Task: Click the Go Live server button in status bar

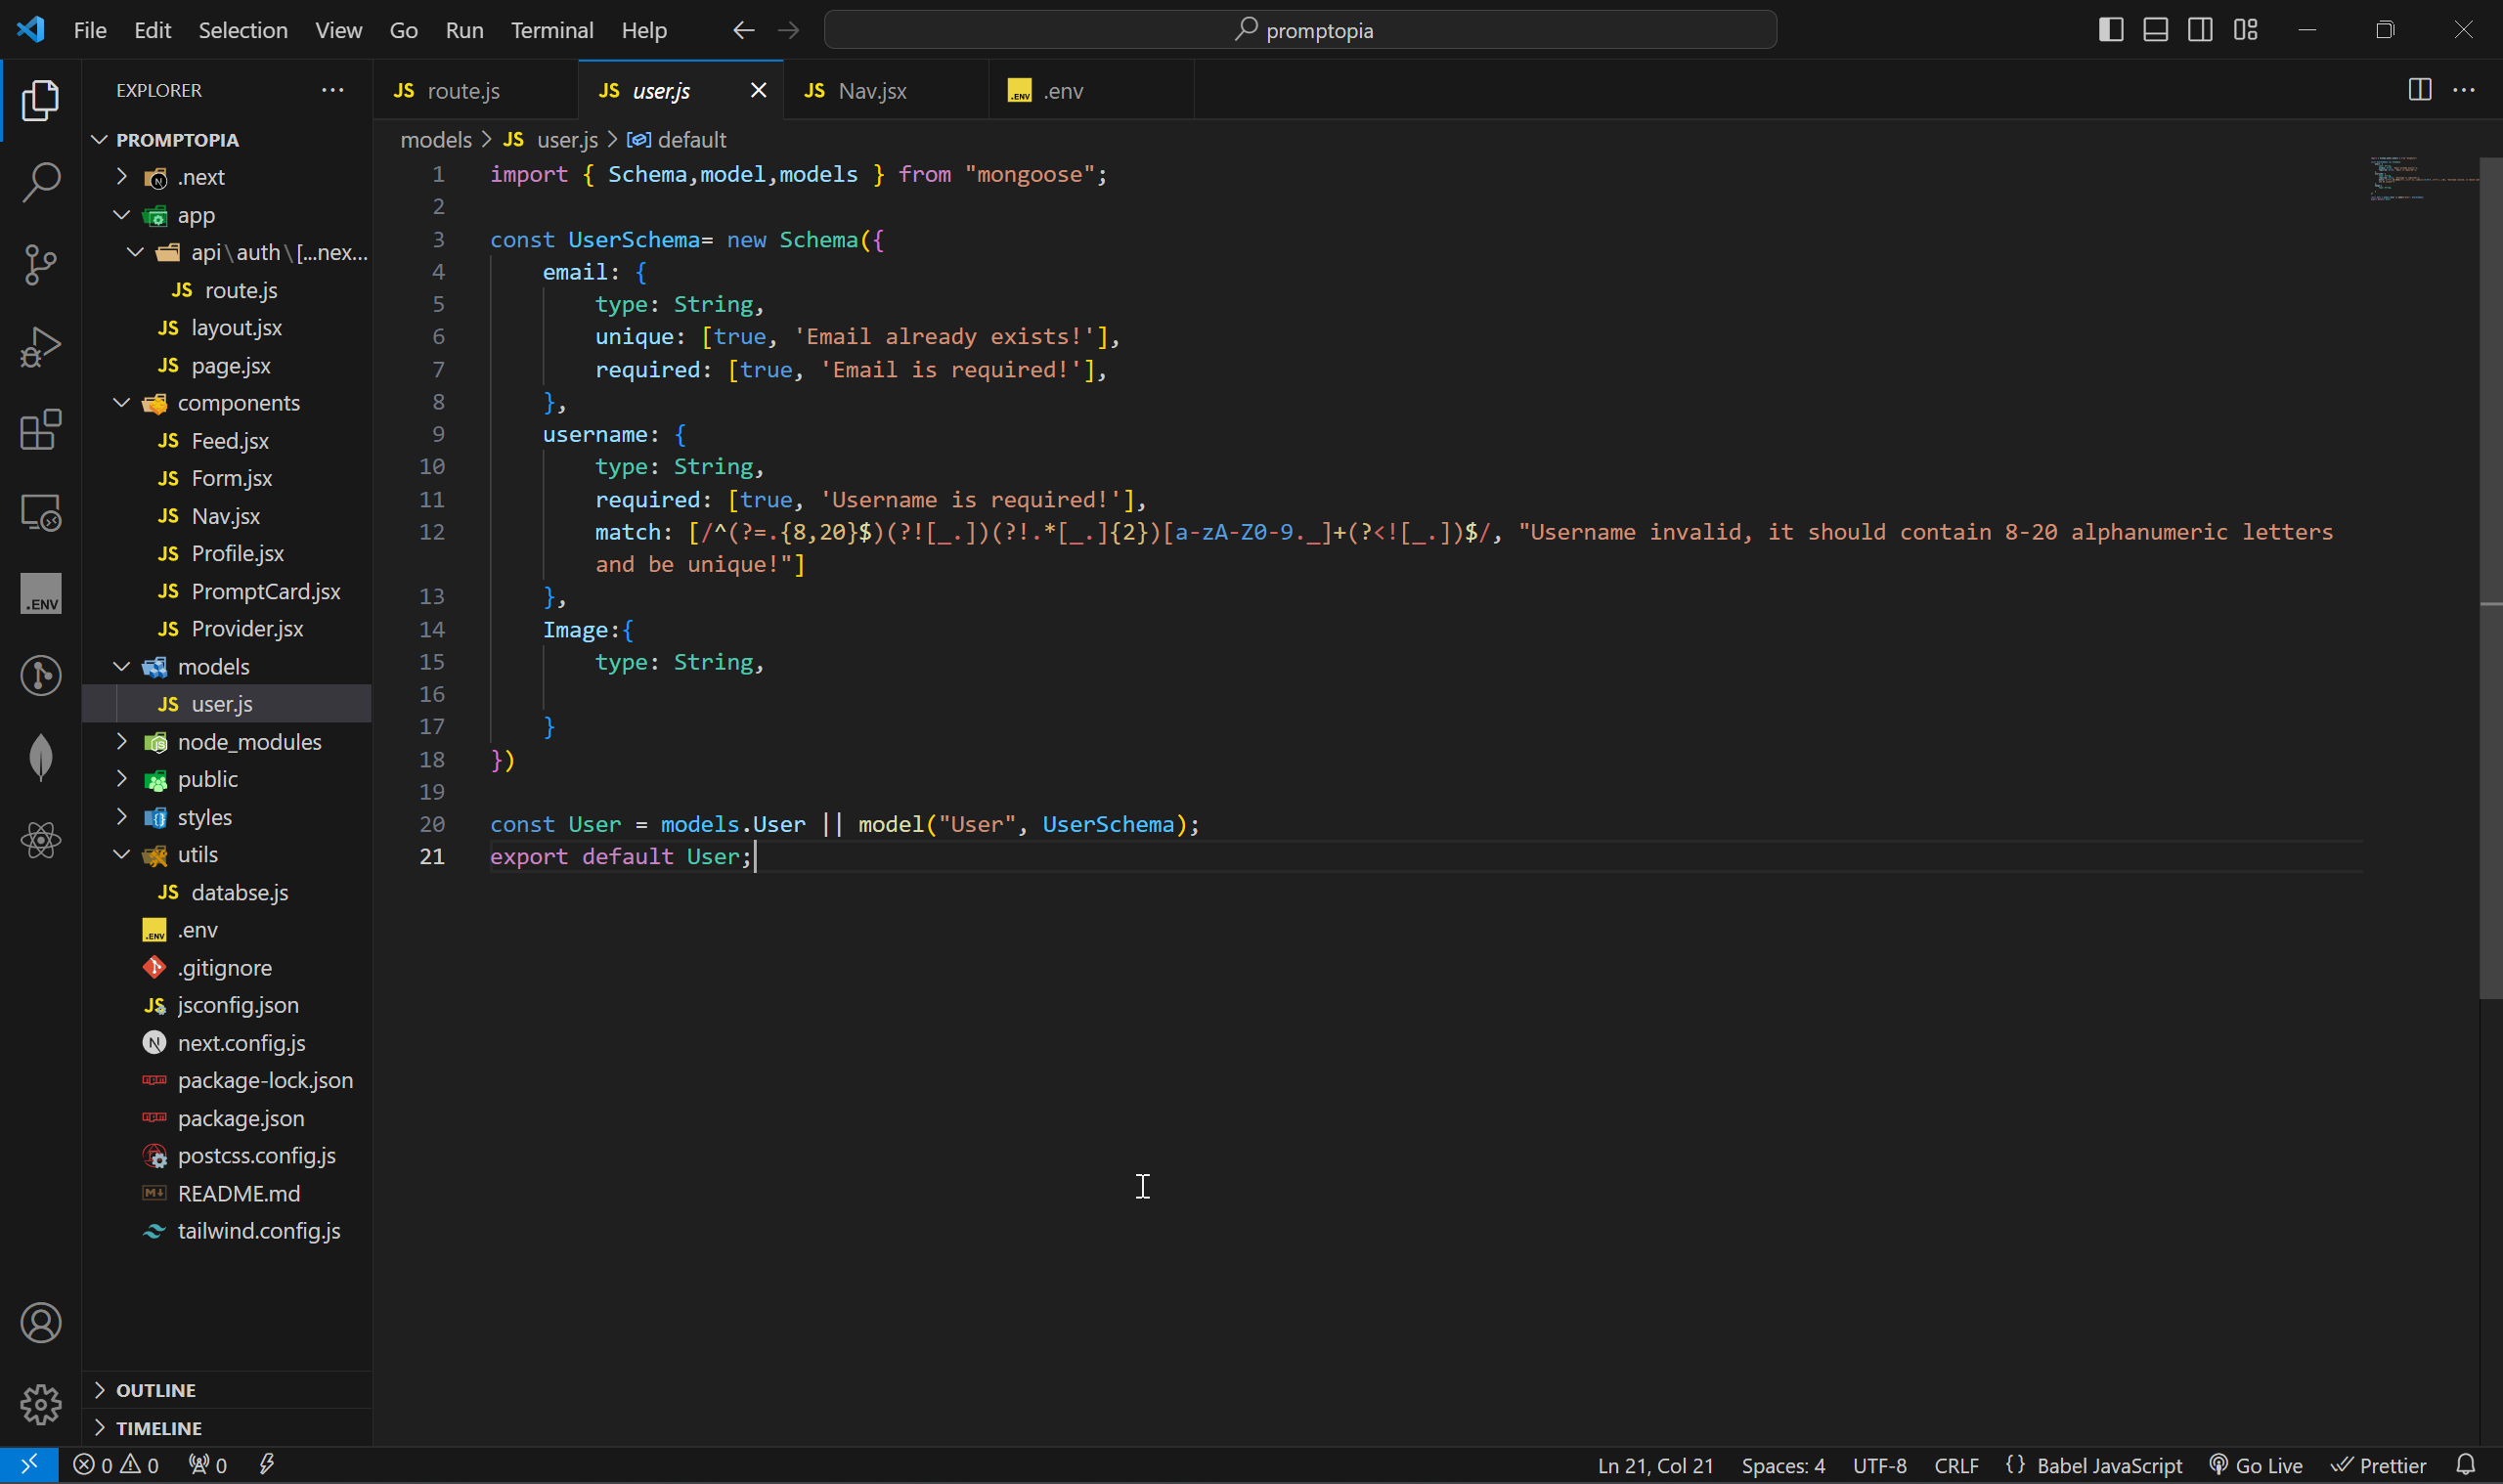Action: (2256, 1464)
